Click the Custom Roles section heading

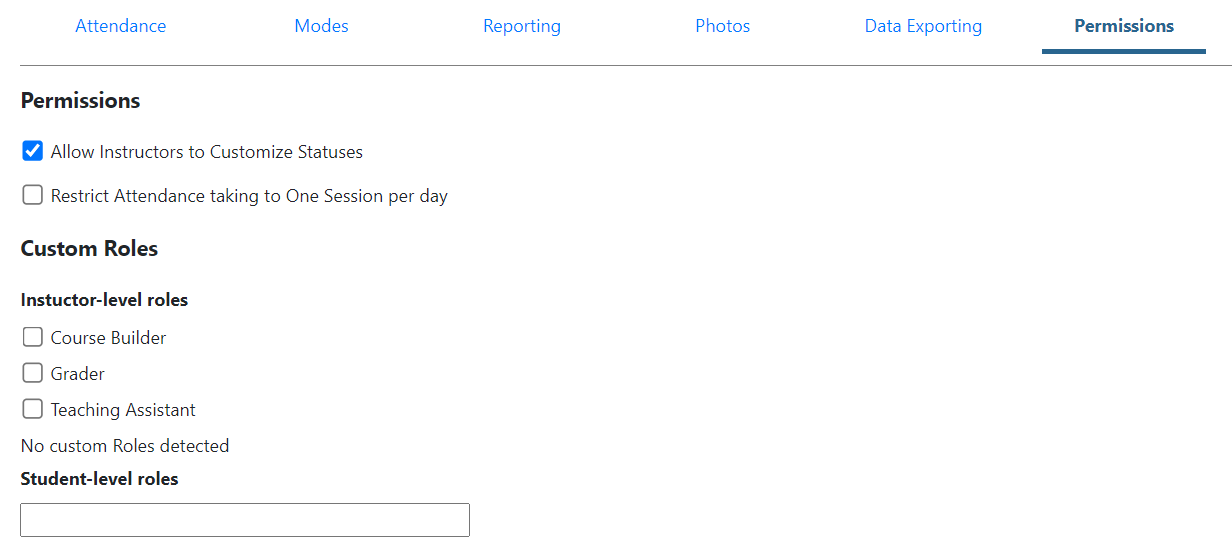coord(89,249)
